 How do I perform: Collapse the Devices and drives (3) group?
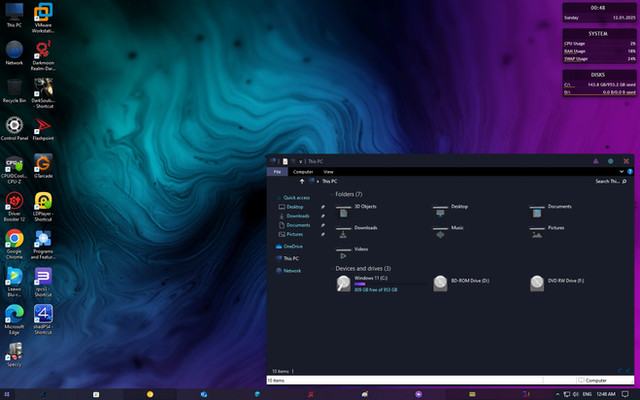click(332, 269)
